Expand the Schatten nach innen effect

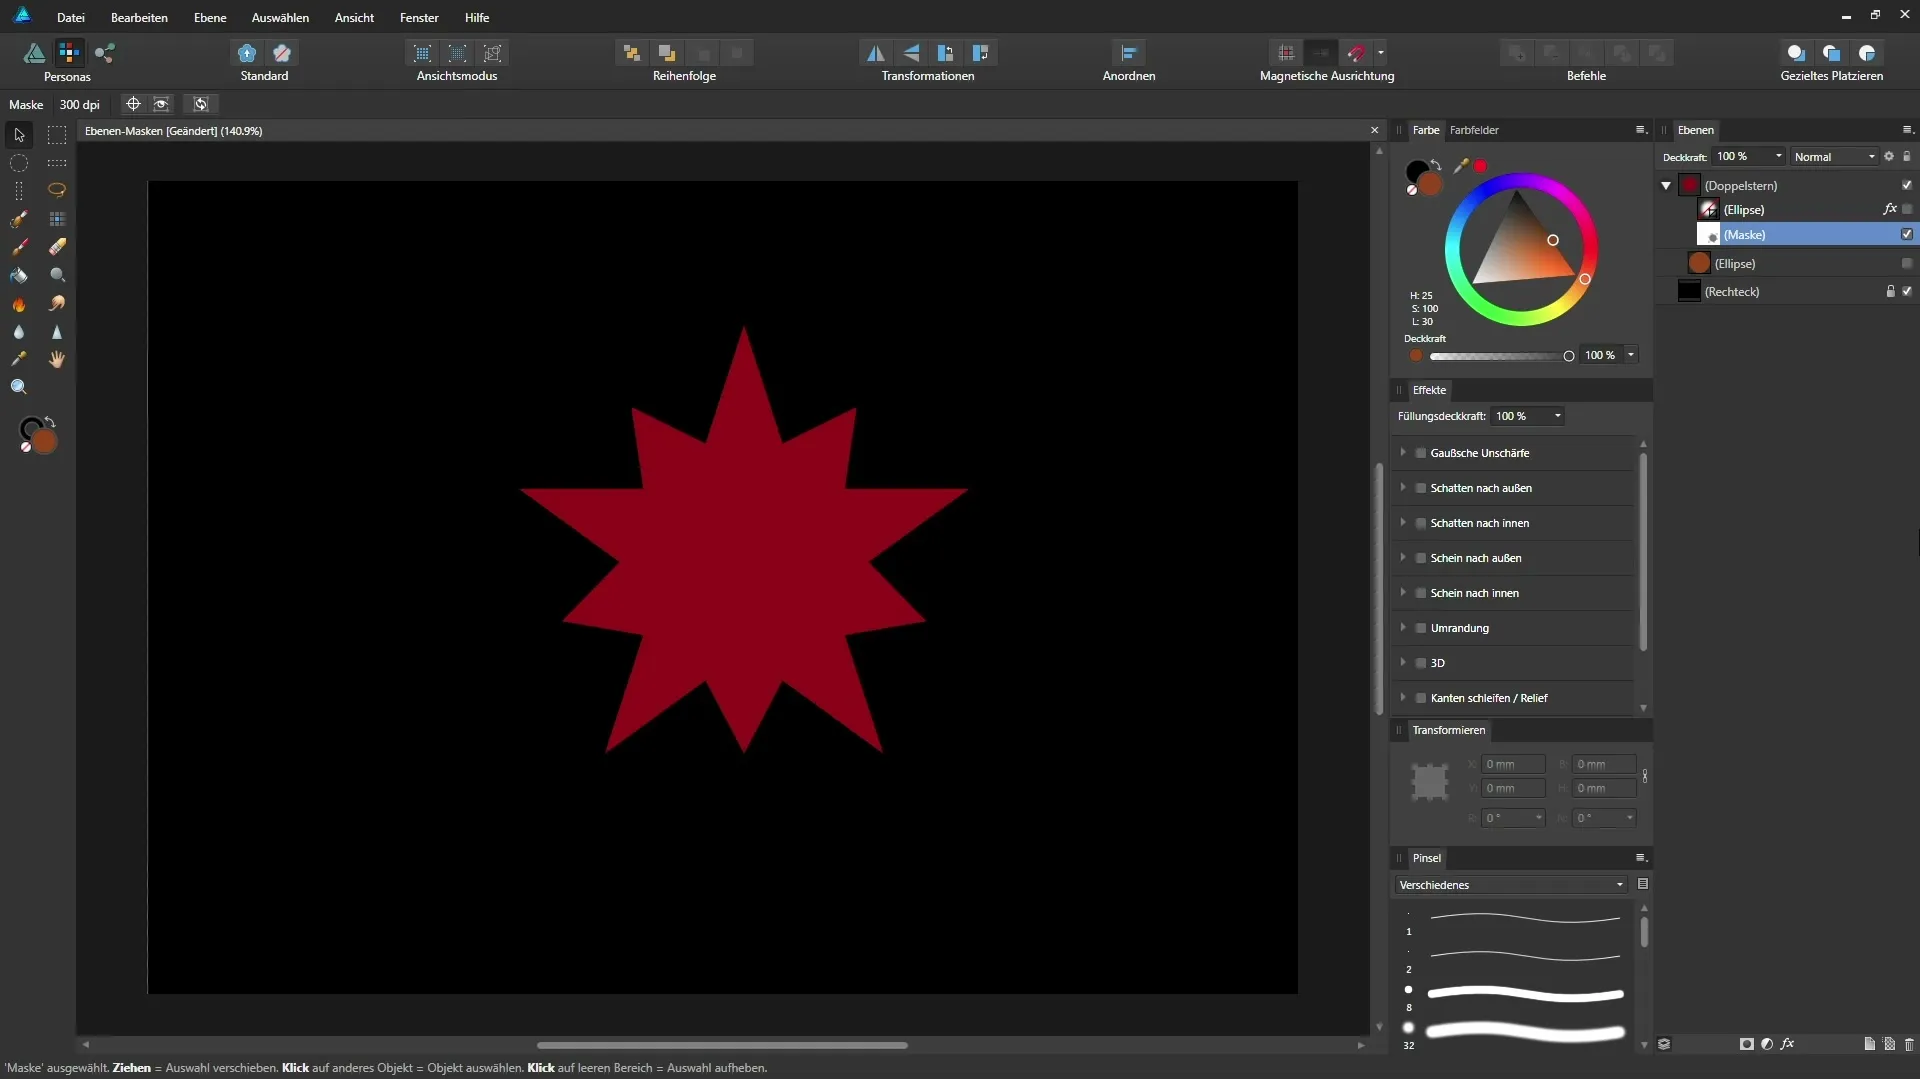tap(1403, 523)
